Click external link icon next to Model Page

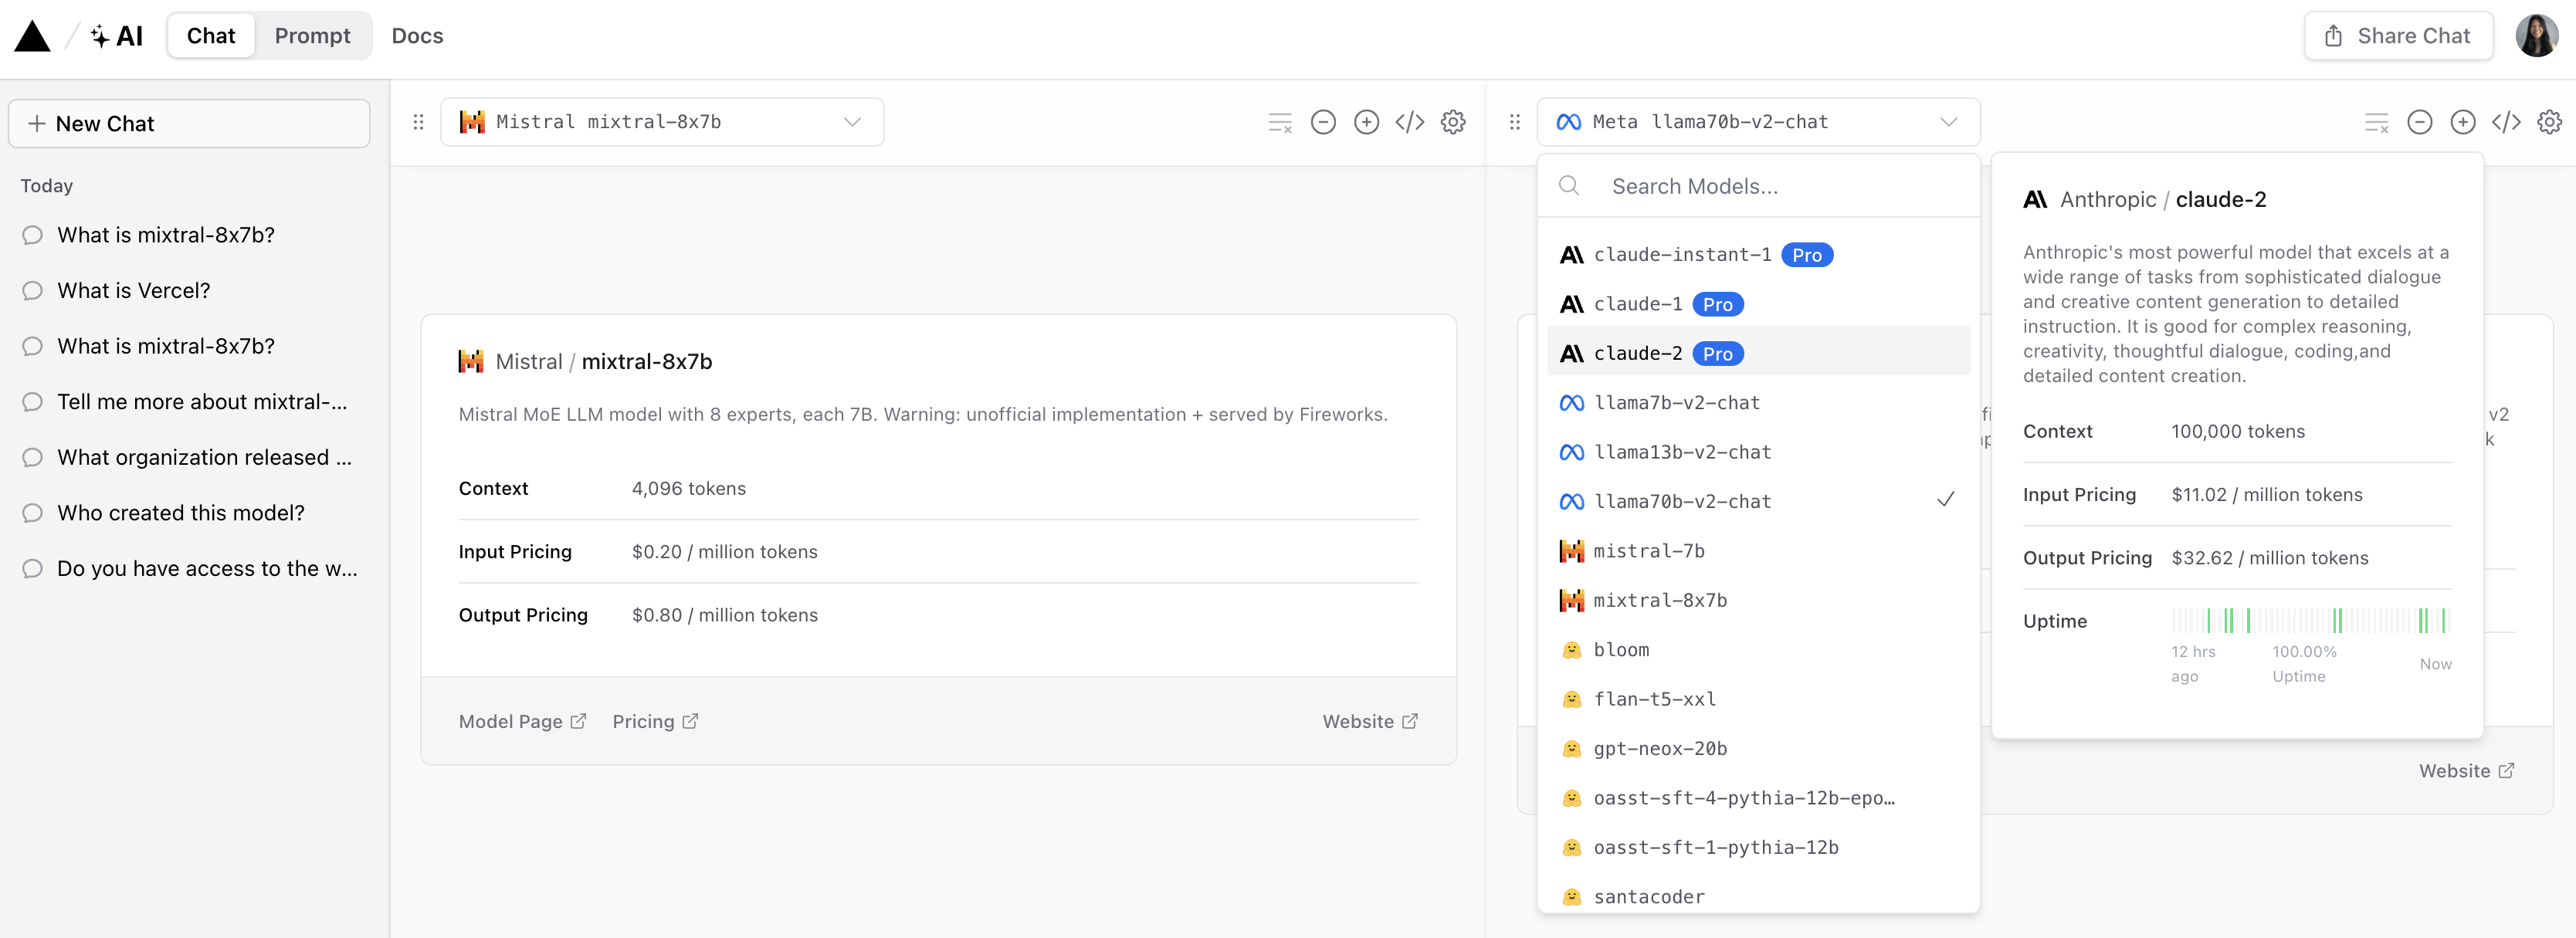578,722
